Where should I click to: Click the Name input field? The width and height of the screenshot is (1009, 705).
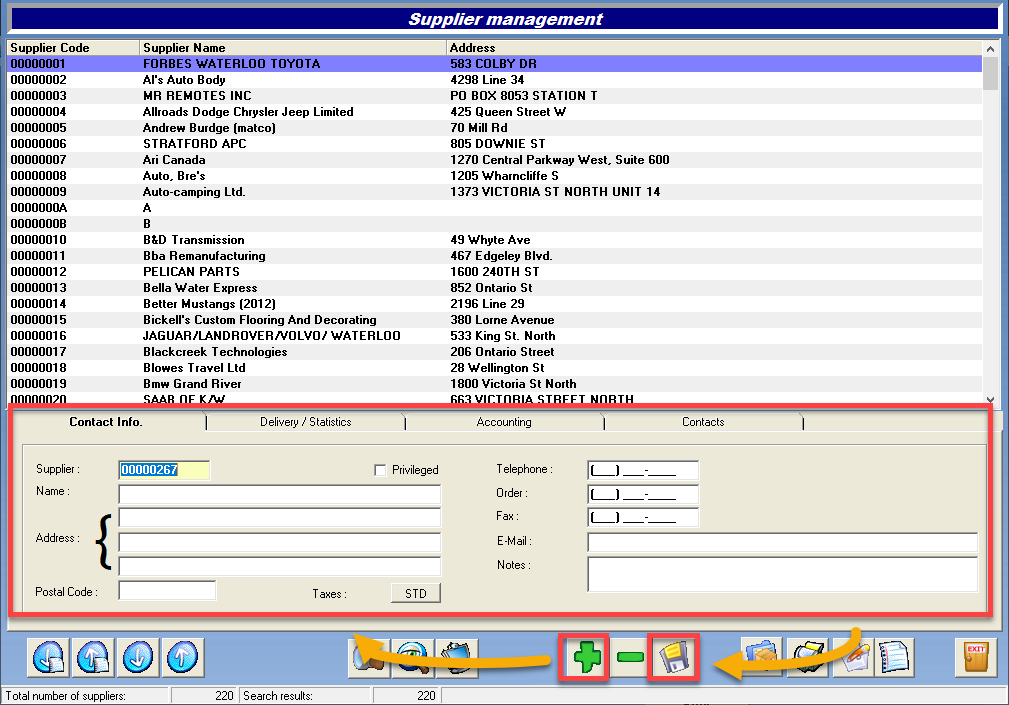click(x=279, y=494)
